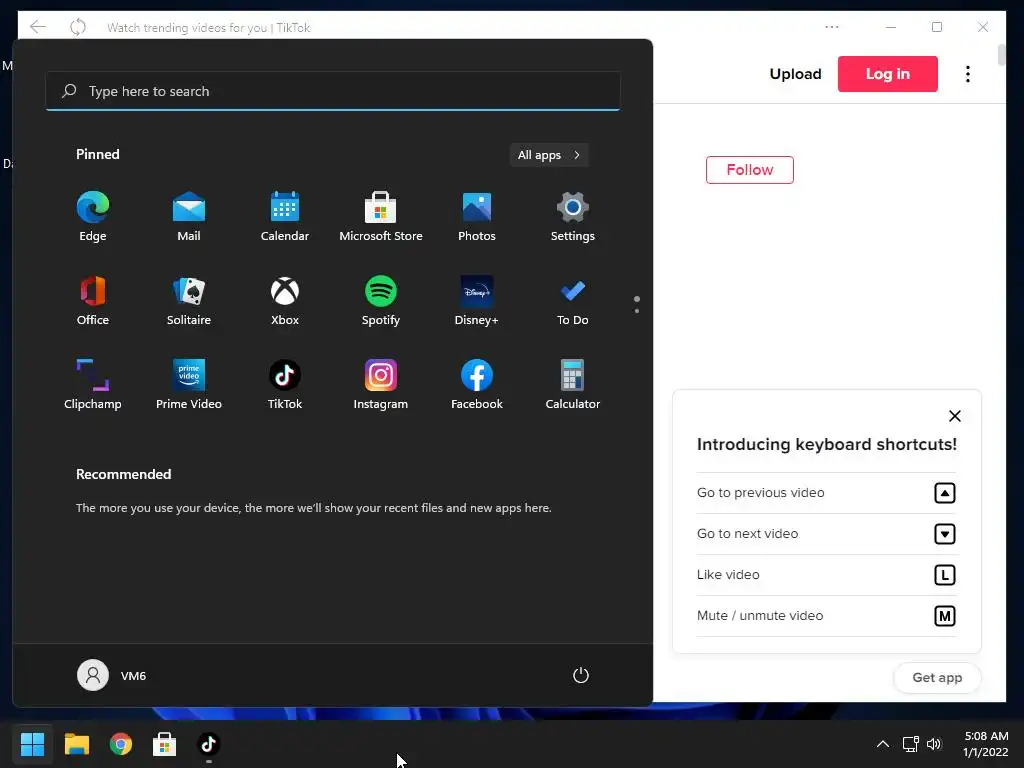The image size is (1024, 768).
Task: Expand the All apps list
Action: [x=549, y=155]
